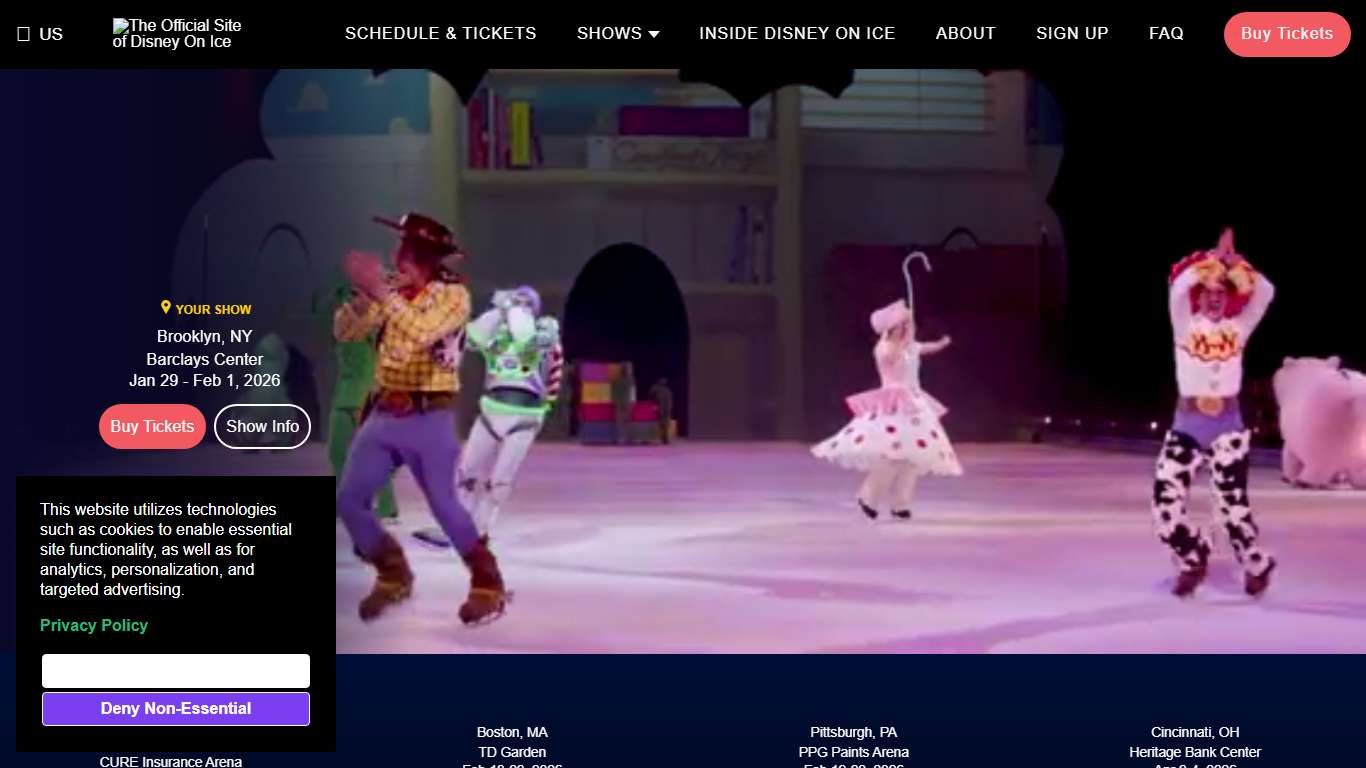Viewport: 1366px width, 768px height.
Task: Click the Deny Non-Essential cookies button
Action: 175,708
